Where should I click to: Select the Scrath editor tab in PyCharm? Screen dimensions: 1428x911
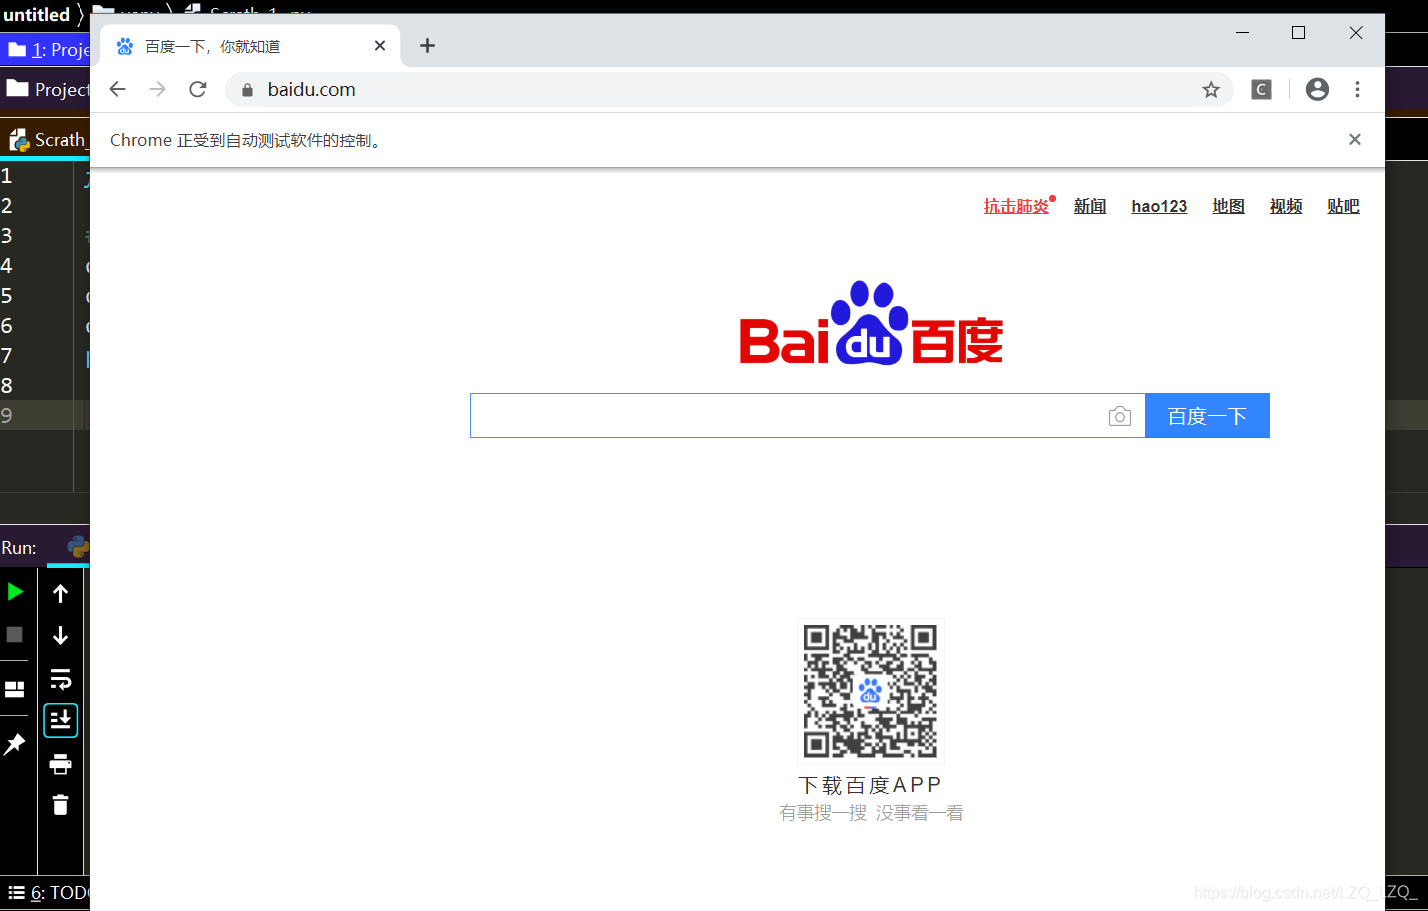[x=47, y=140]
